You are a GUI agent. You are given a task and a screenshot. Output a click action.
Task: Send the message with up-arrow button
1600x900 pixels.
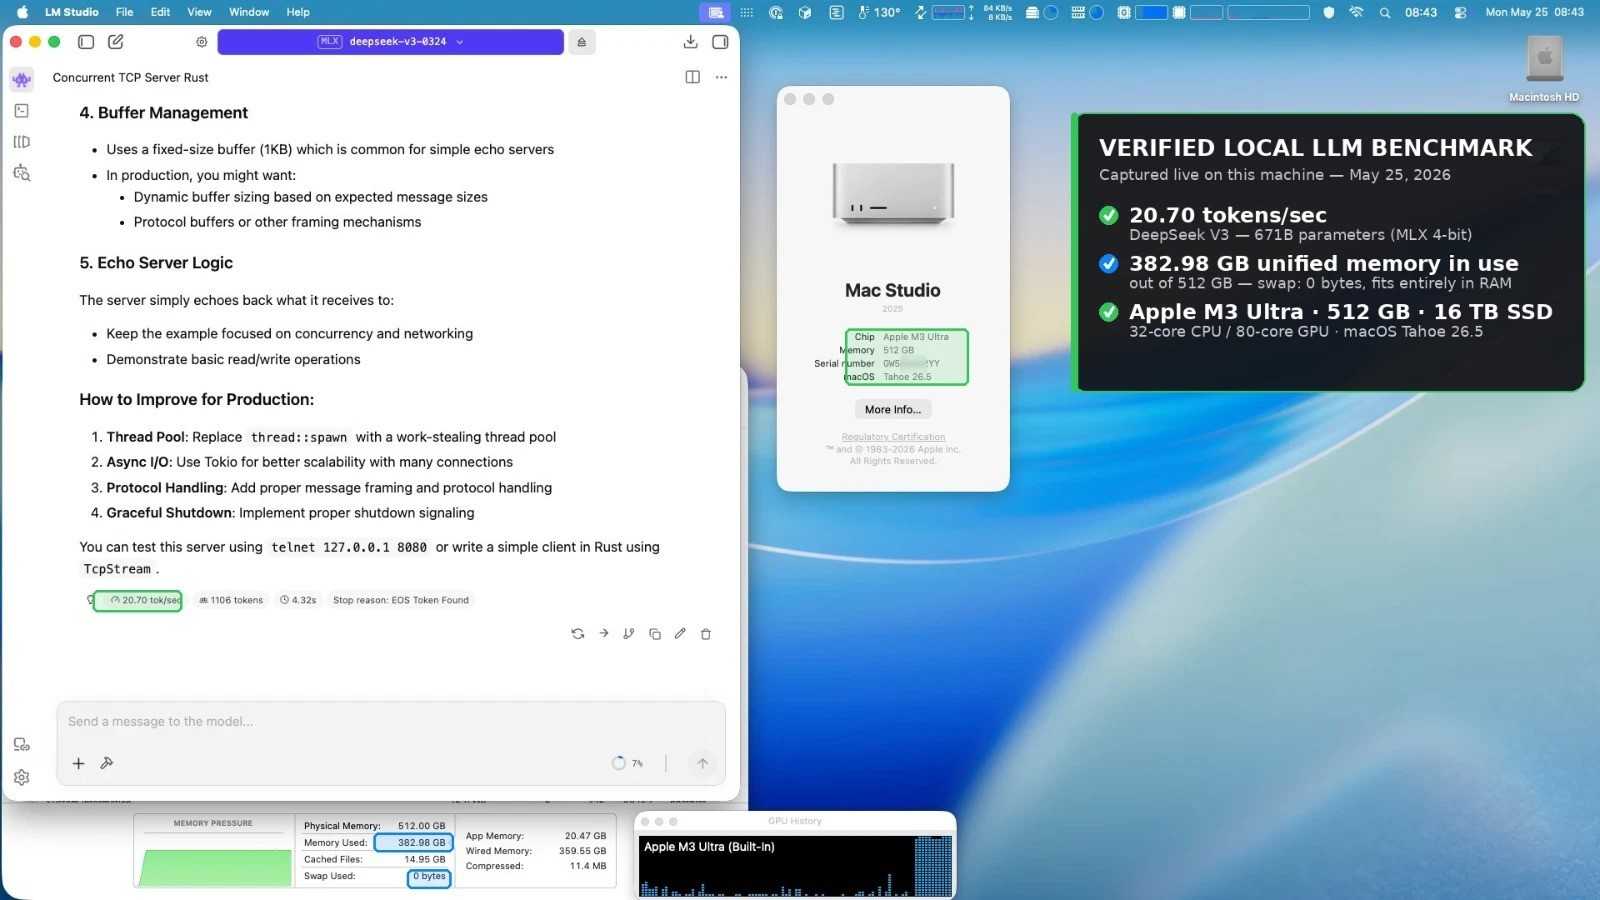703,763
